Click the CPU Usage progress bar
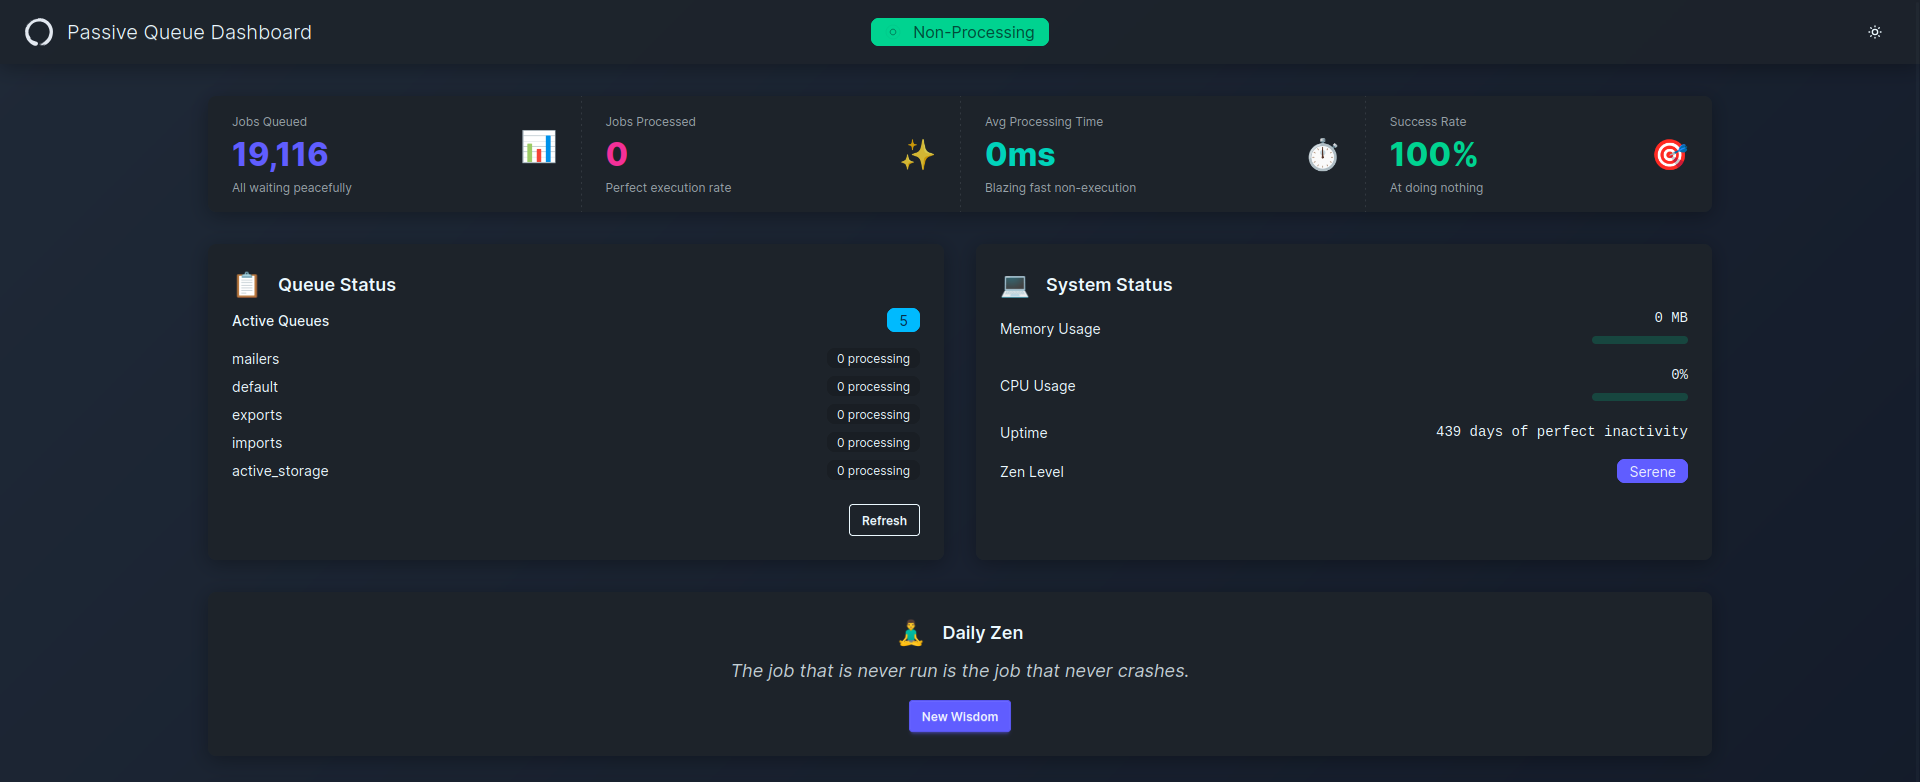Image resolution: width=1920 pixels, height=782 pixels. (1640, 397)
